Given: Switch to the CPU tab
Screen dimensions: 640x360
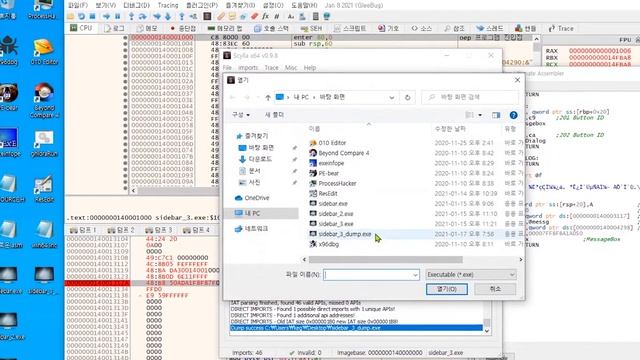Looking at the screenshot, I should pyautogui.click(x=81, y=28).
